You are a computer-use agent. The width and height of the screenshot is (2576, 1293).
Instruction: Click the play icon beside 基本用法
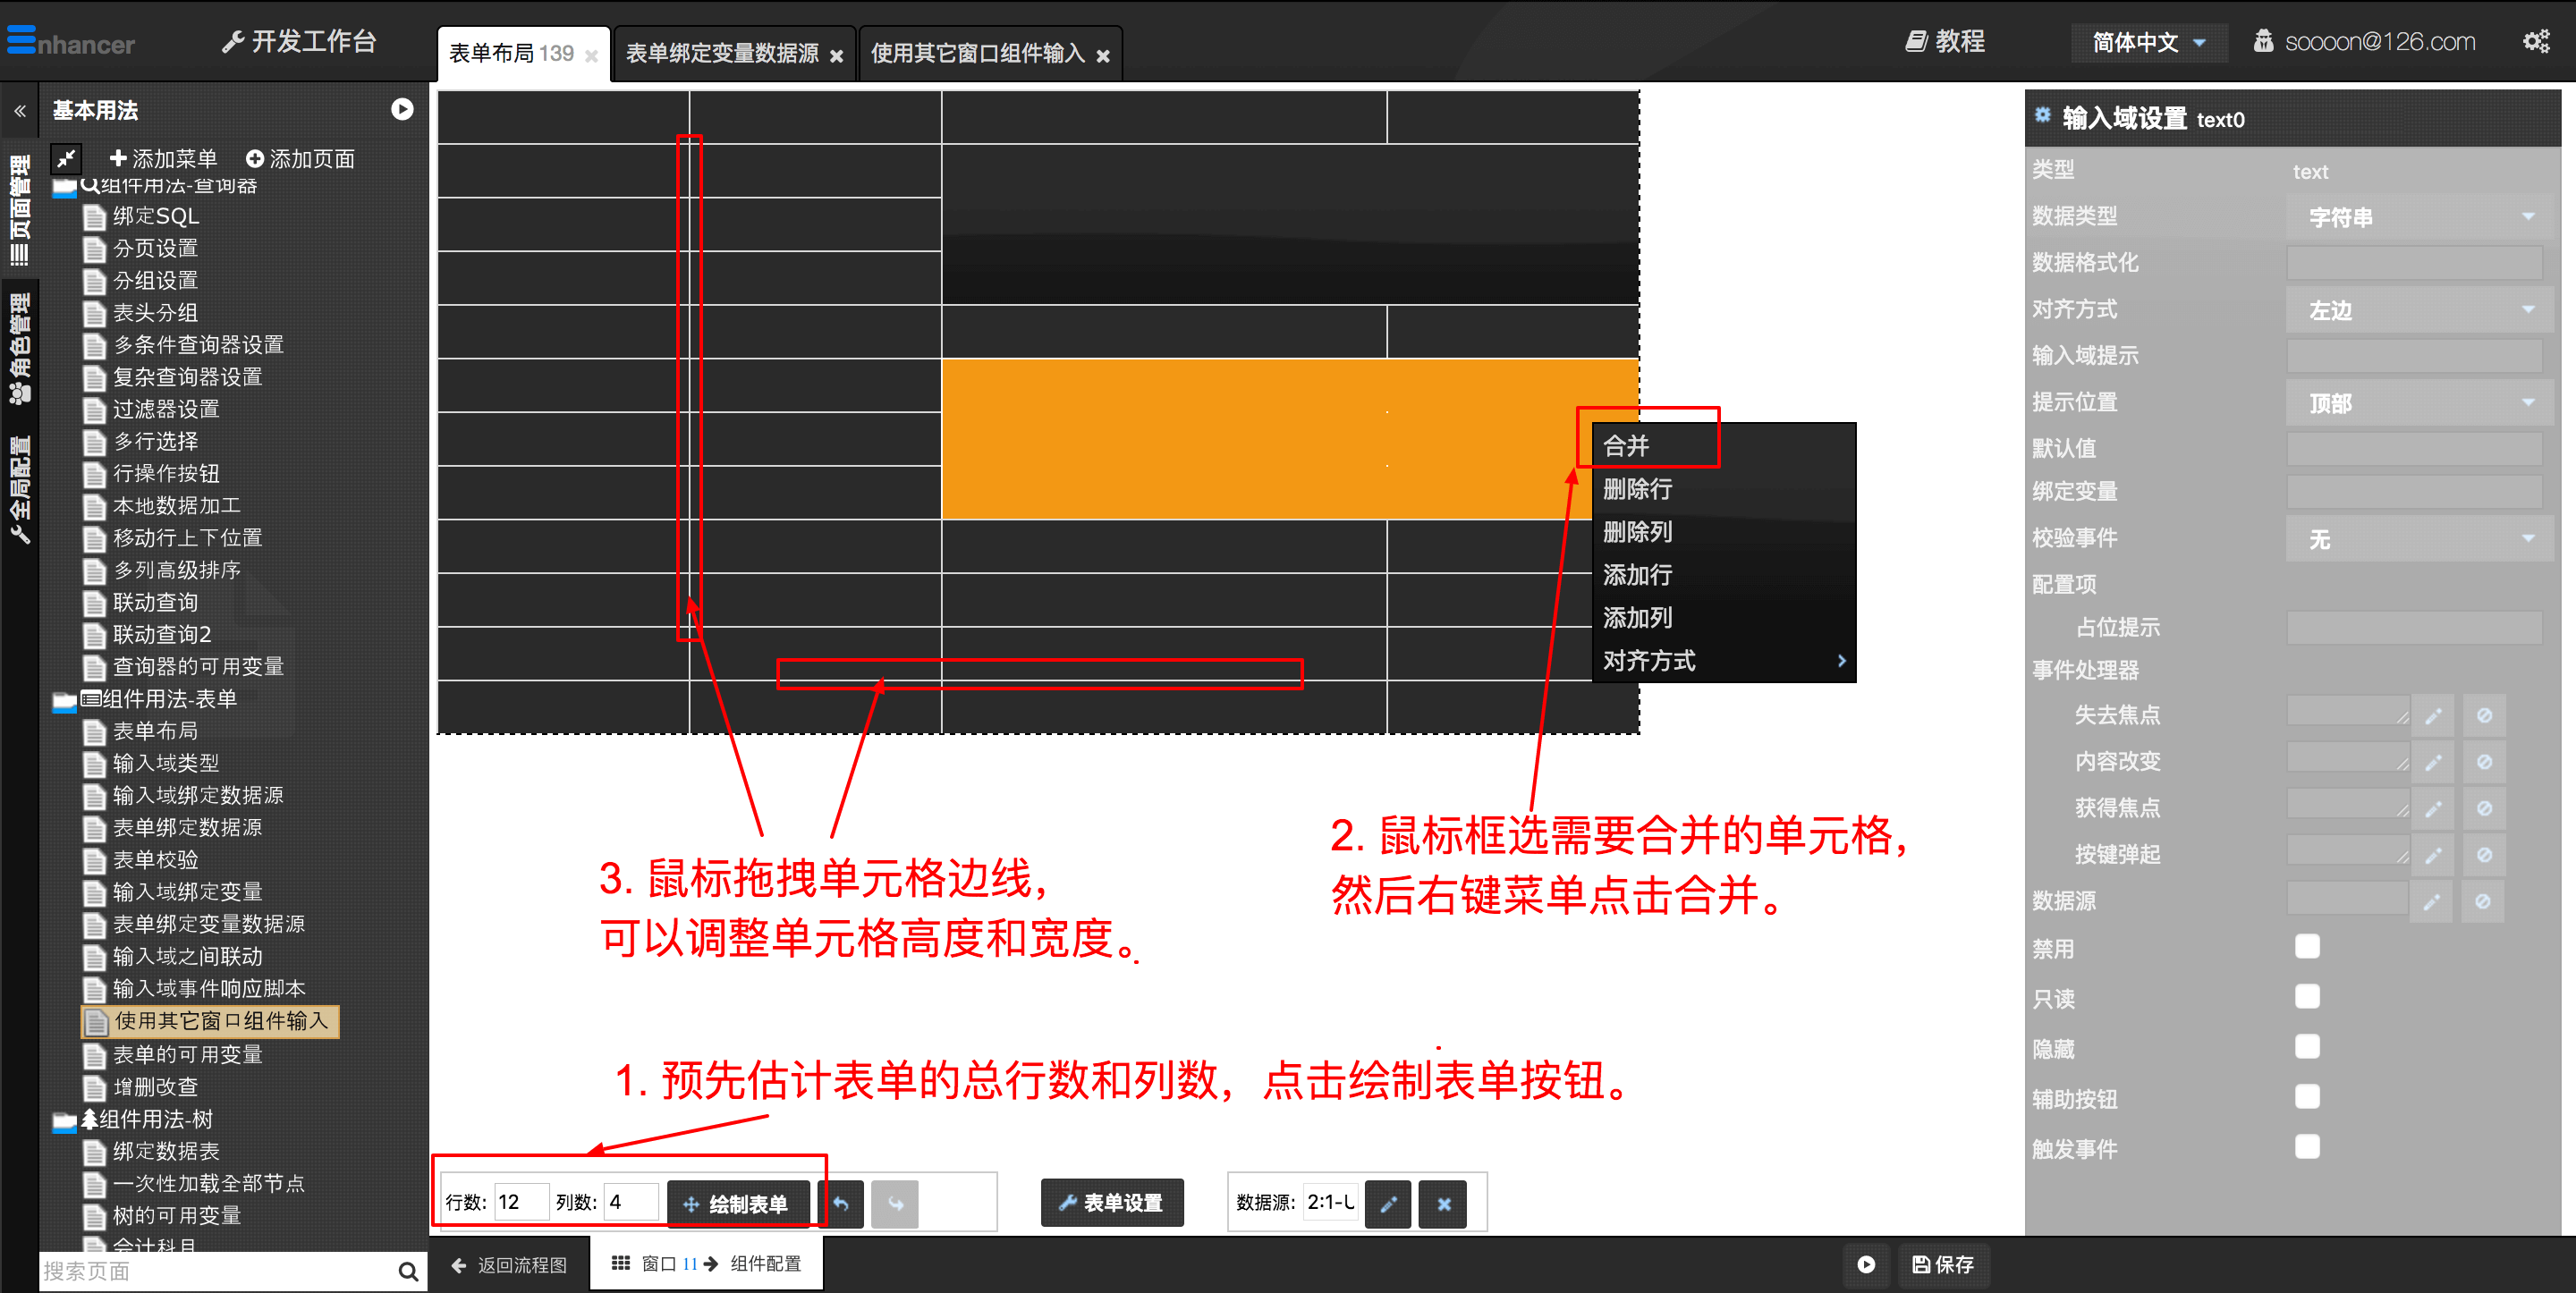click(402, 109)
